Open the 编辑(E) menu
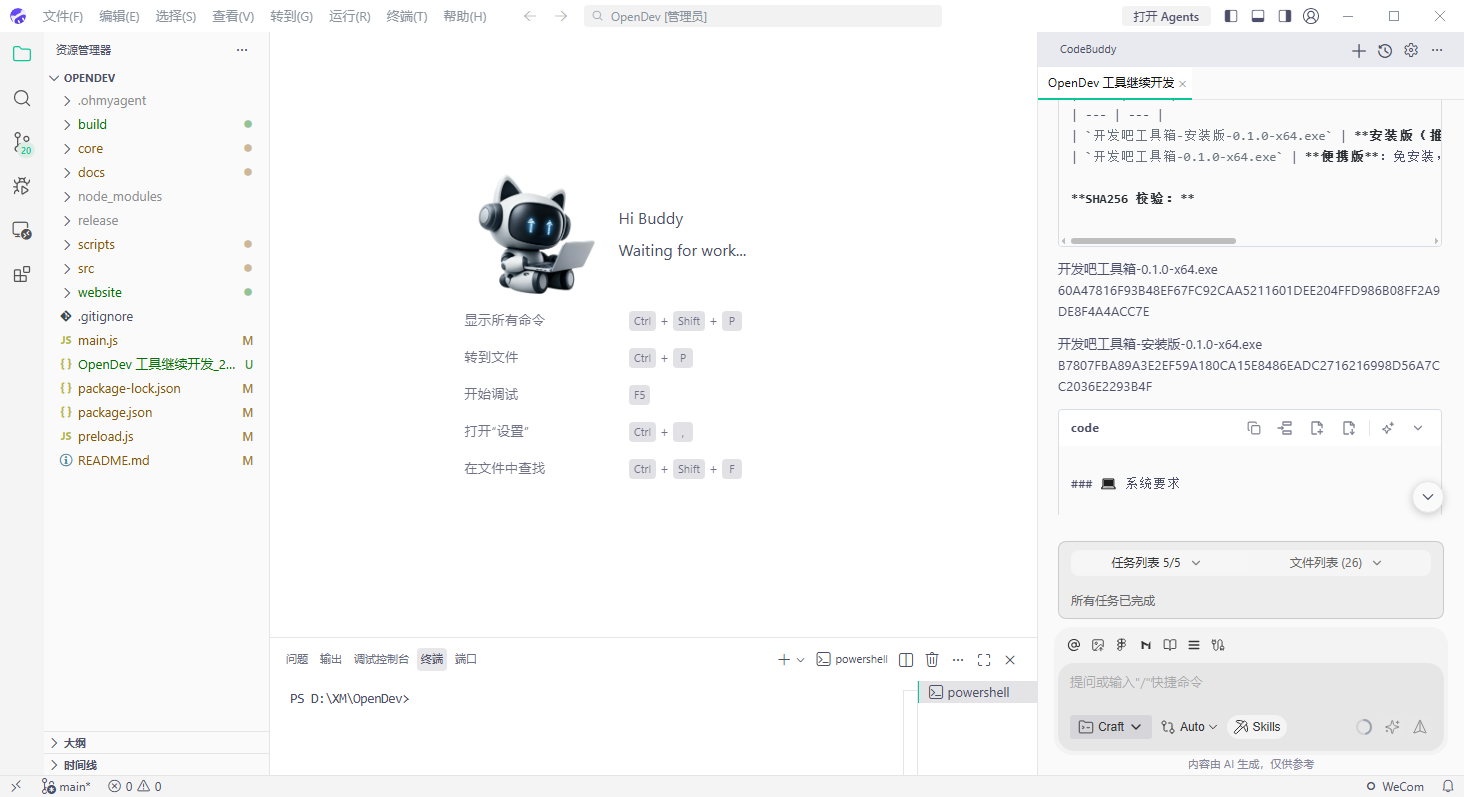Viewport: 1464px width, 797px height. click(119, 16)
